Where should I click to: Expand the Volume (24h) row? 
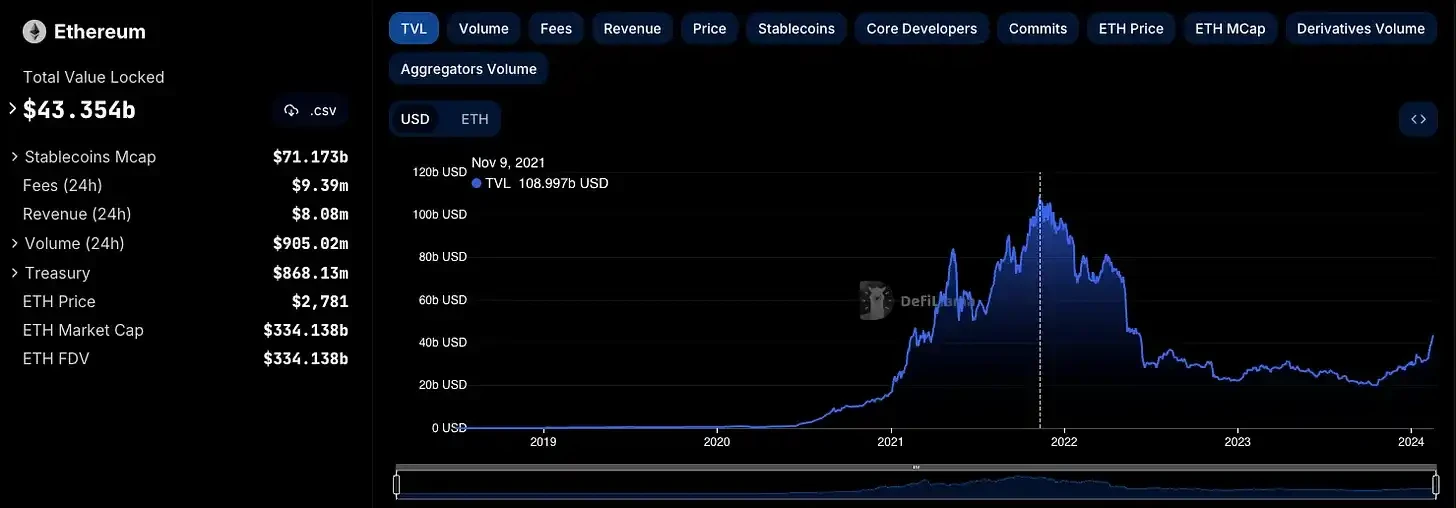click(14, 244)
